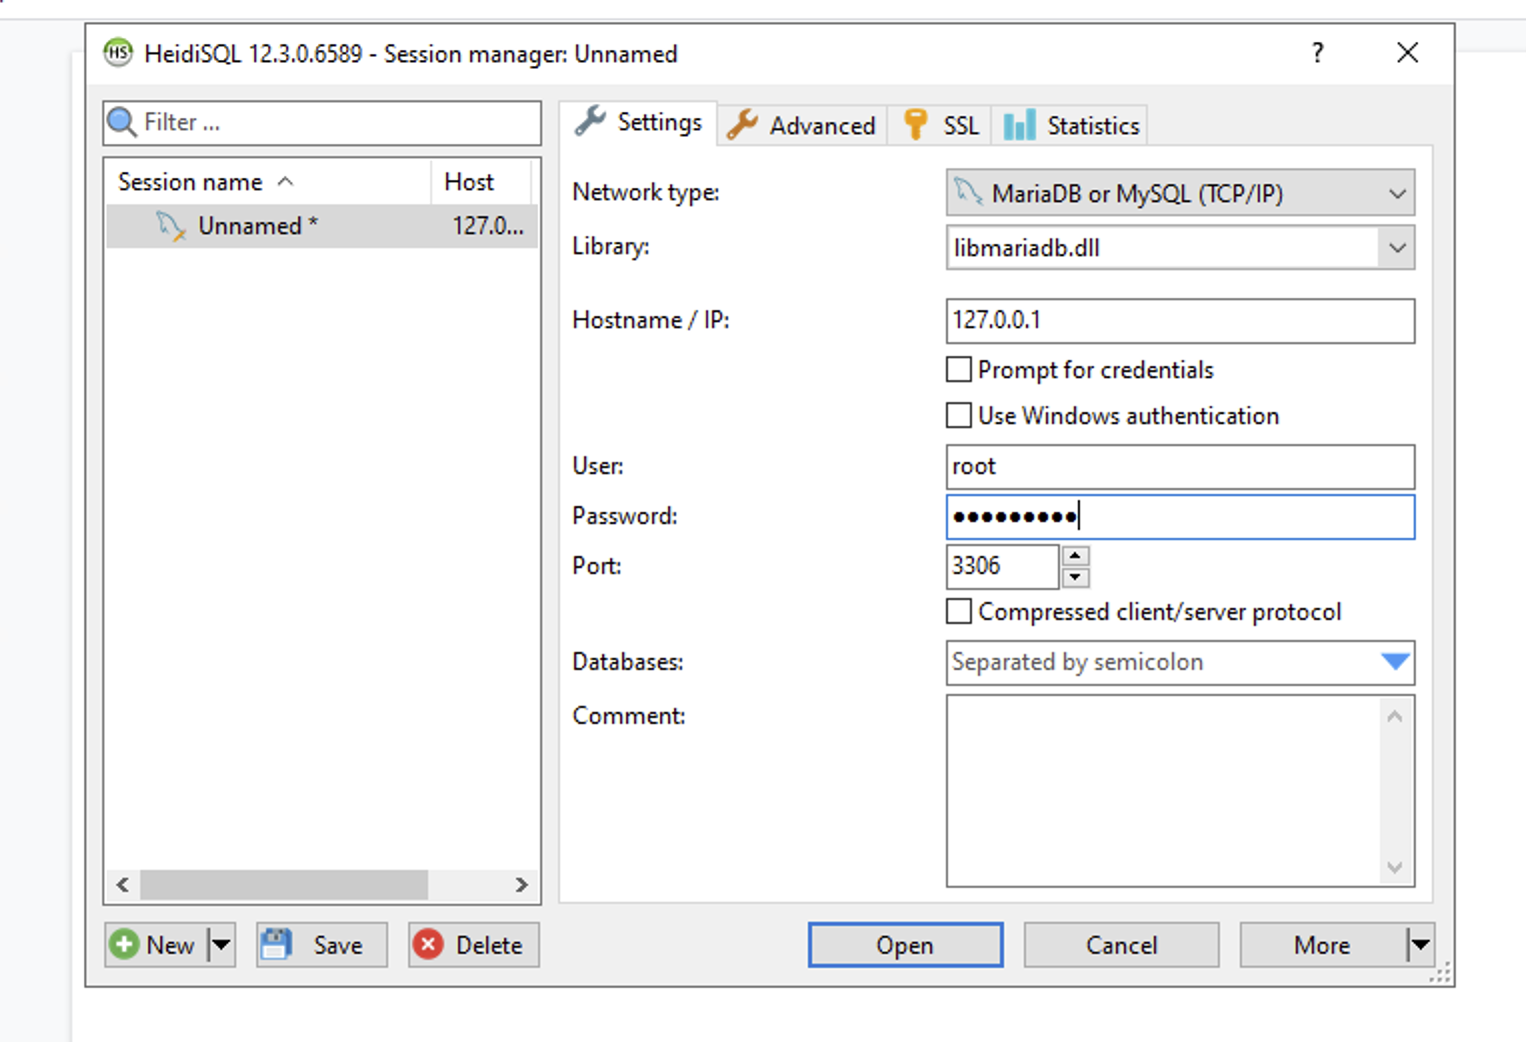The width and height of the screenshot is (1526, 1042).
Task: Open the New button dropdown arrow
Action: (221, 944)
